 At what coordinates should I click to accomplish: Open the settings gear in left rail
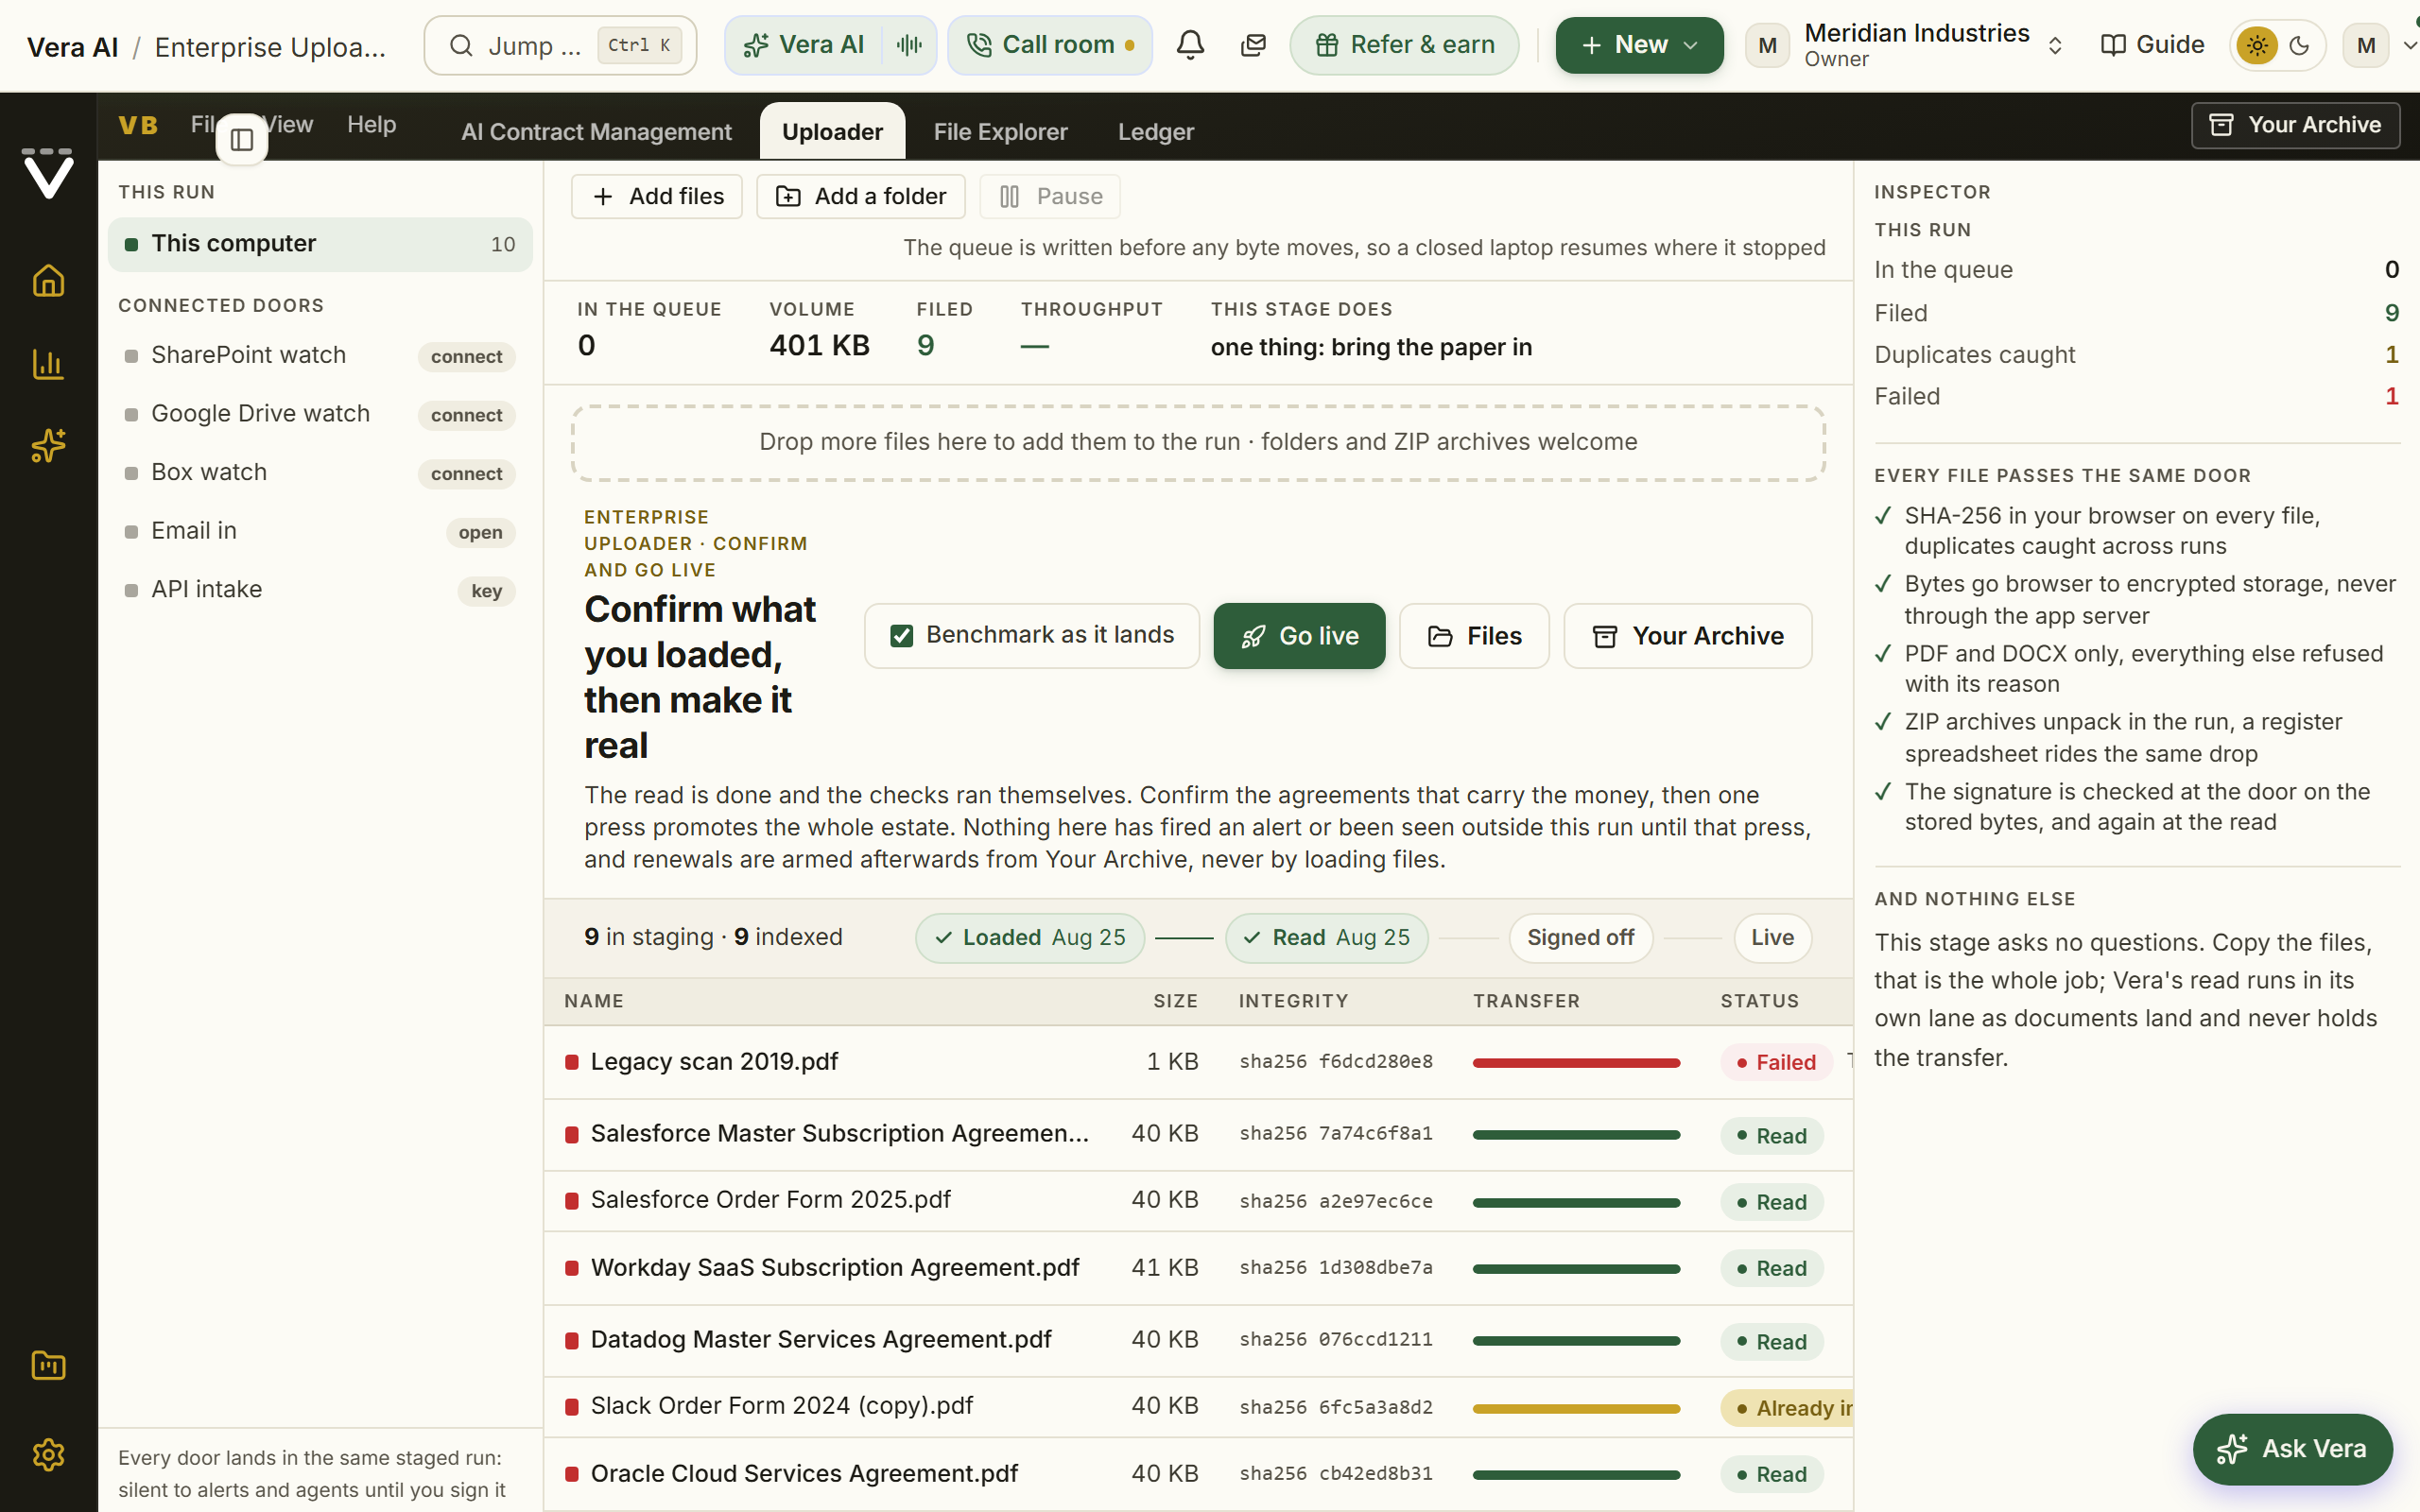point(48,1455)
